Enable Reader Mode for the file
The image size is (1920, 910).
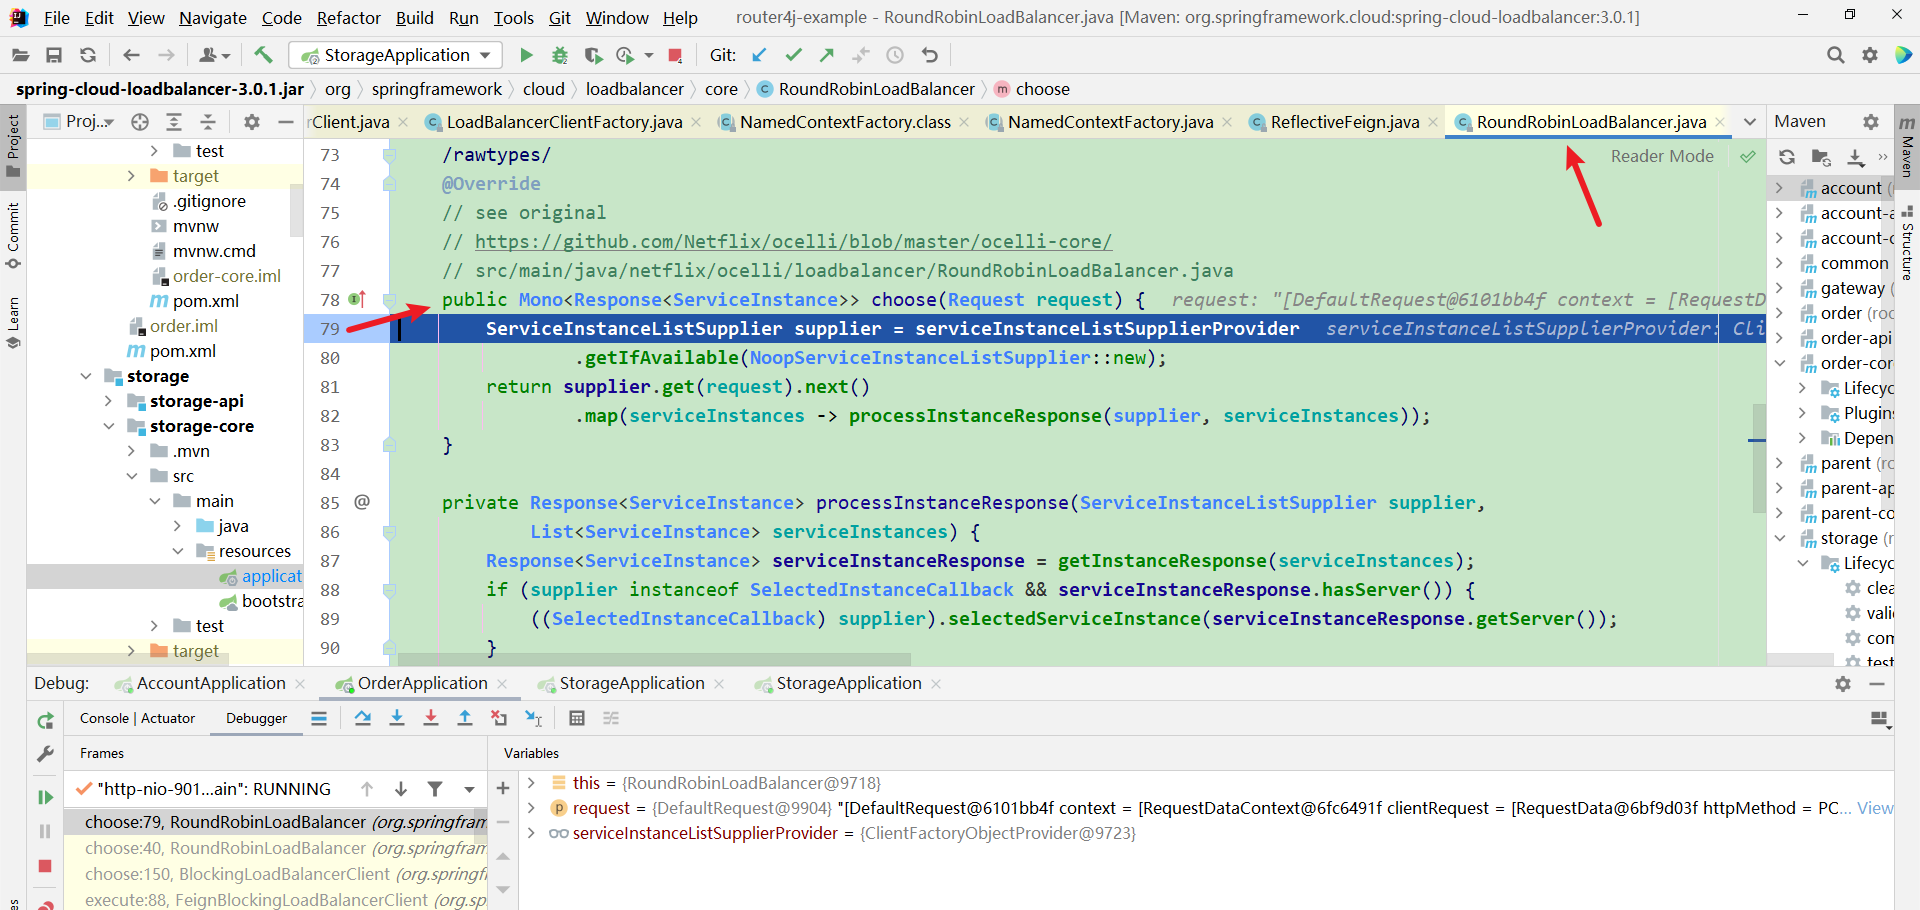[x=1663, y=156]
